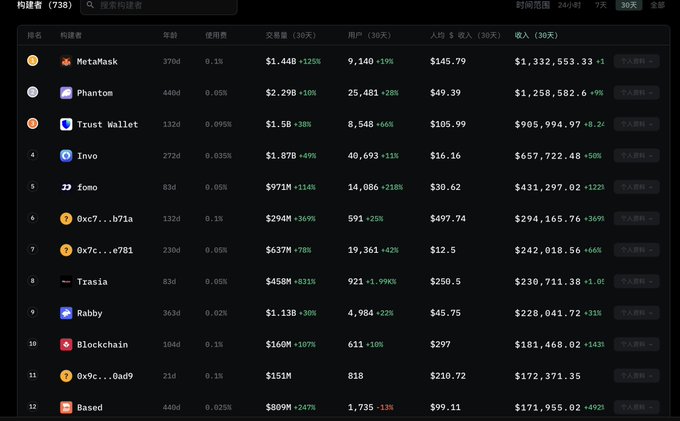The image size is (680, 421).
Task: Click fomo revenue $431,297.02
Action: [547, 187]
